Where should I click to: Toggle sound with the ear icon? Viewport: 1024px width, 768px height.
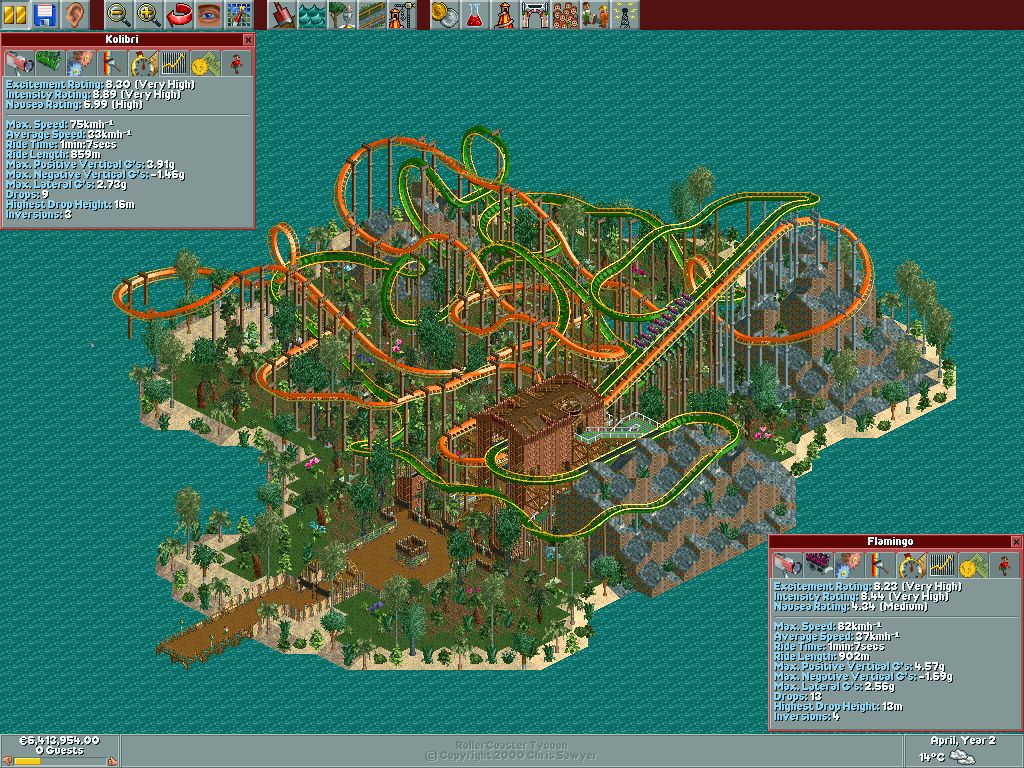[x=72, y=14]
